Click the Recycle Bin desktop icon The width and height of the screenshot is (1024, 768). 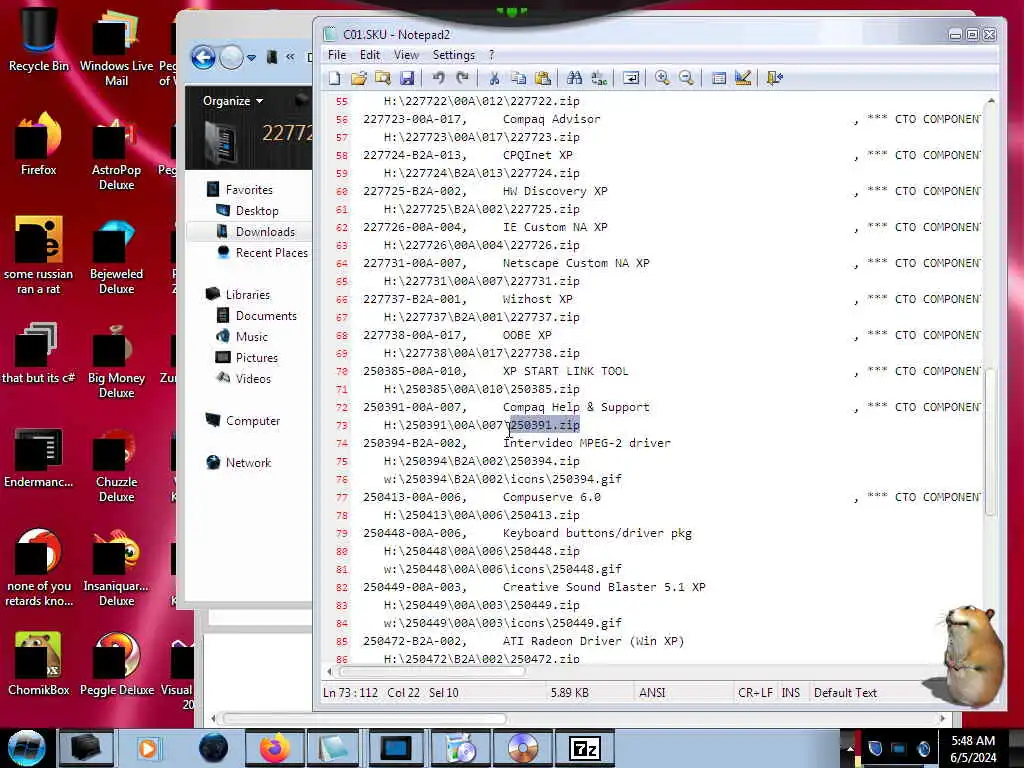point(39,39)
